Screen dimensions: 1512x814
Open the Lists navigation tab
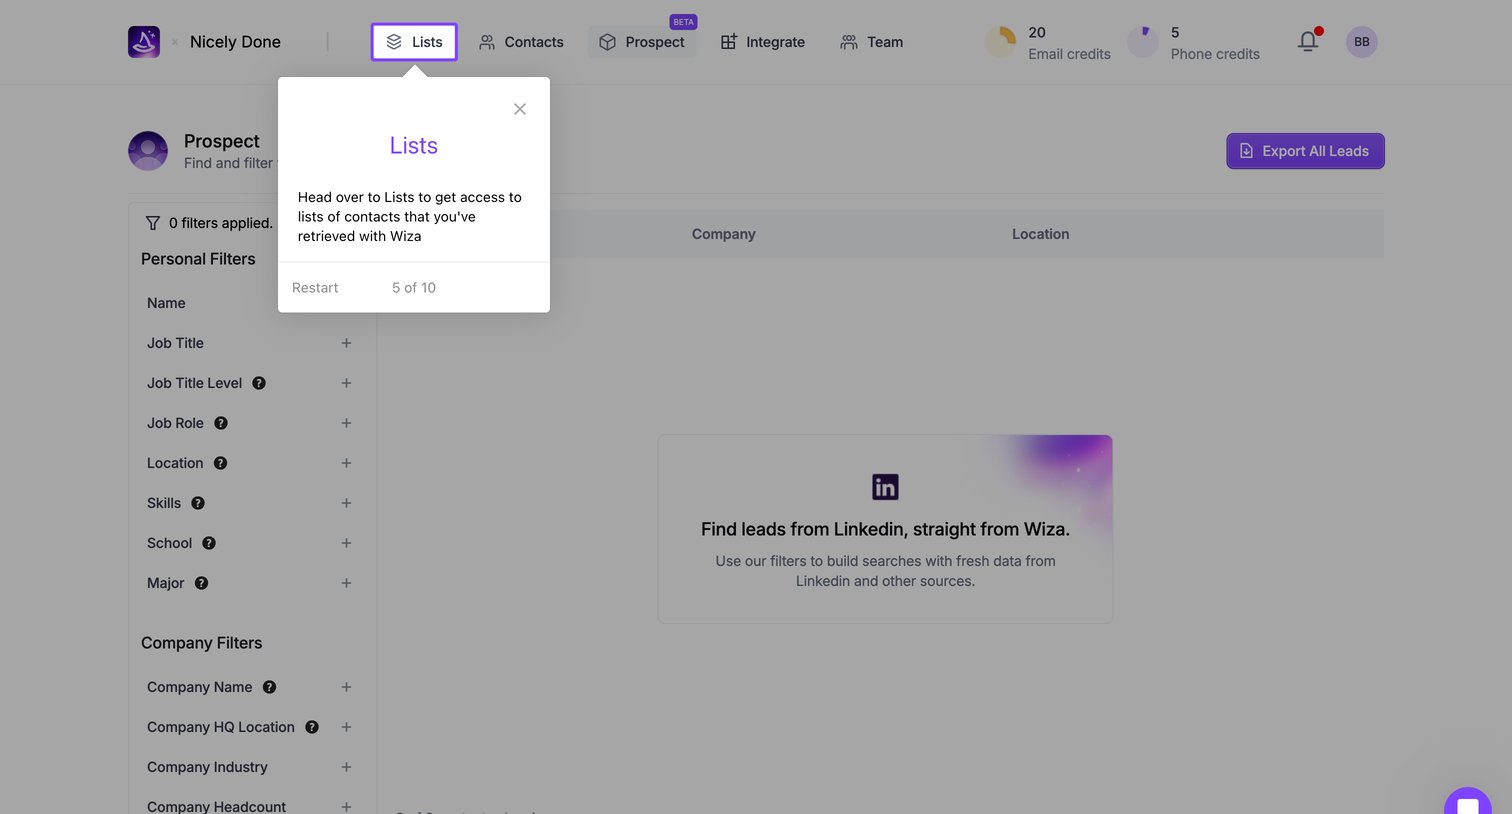414,42
